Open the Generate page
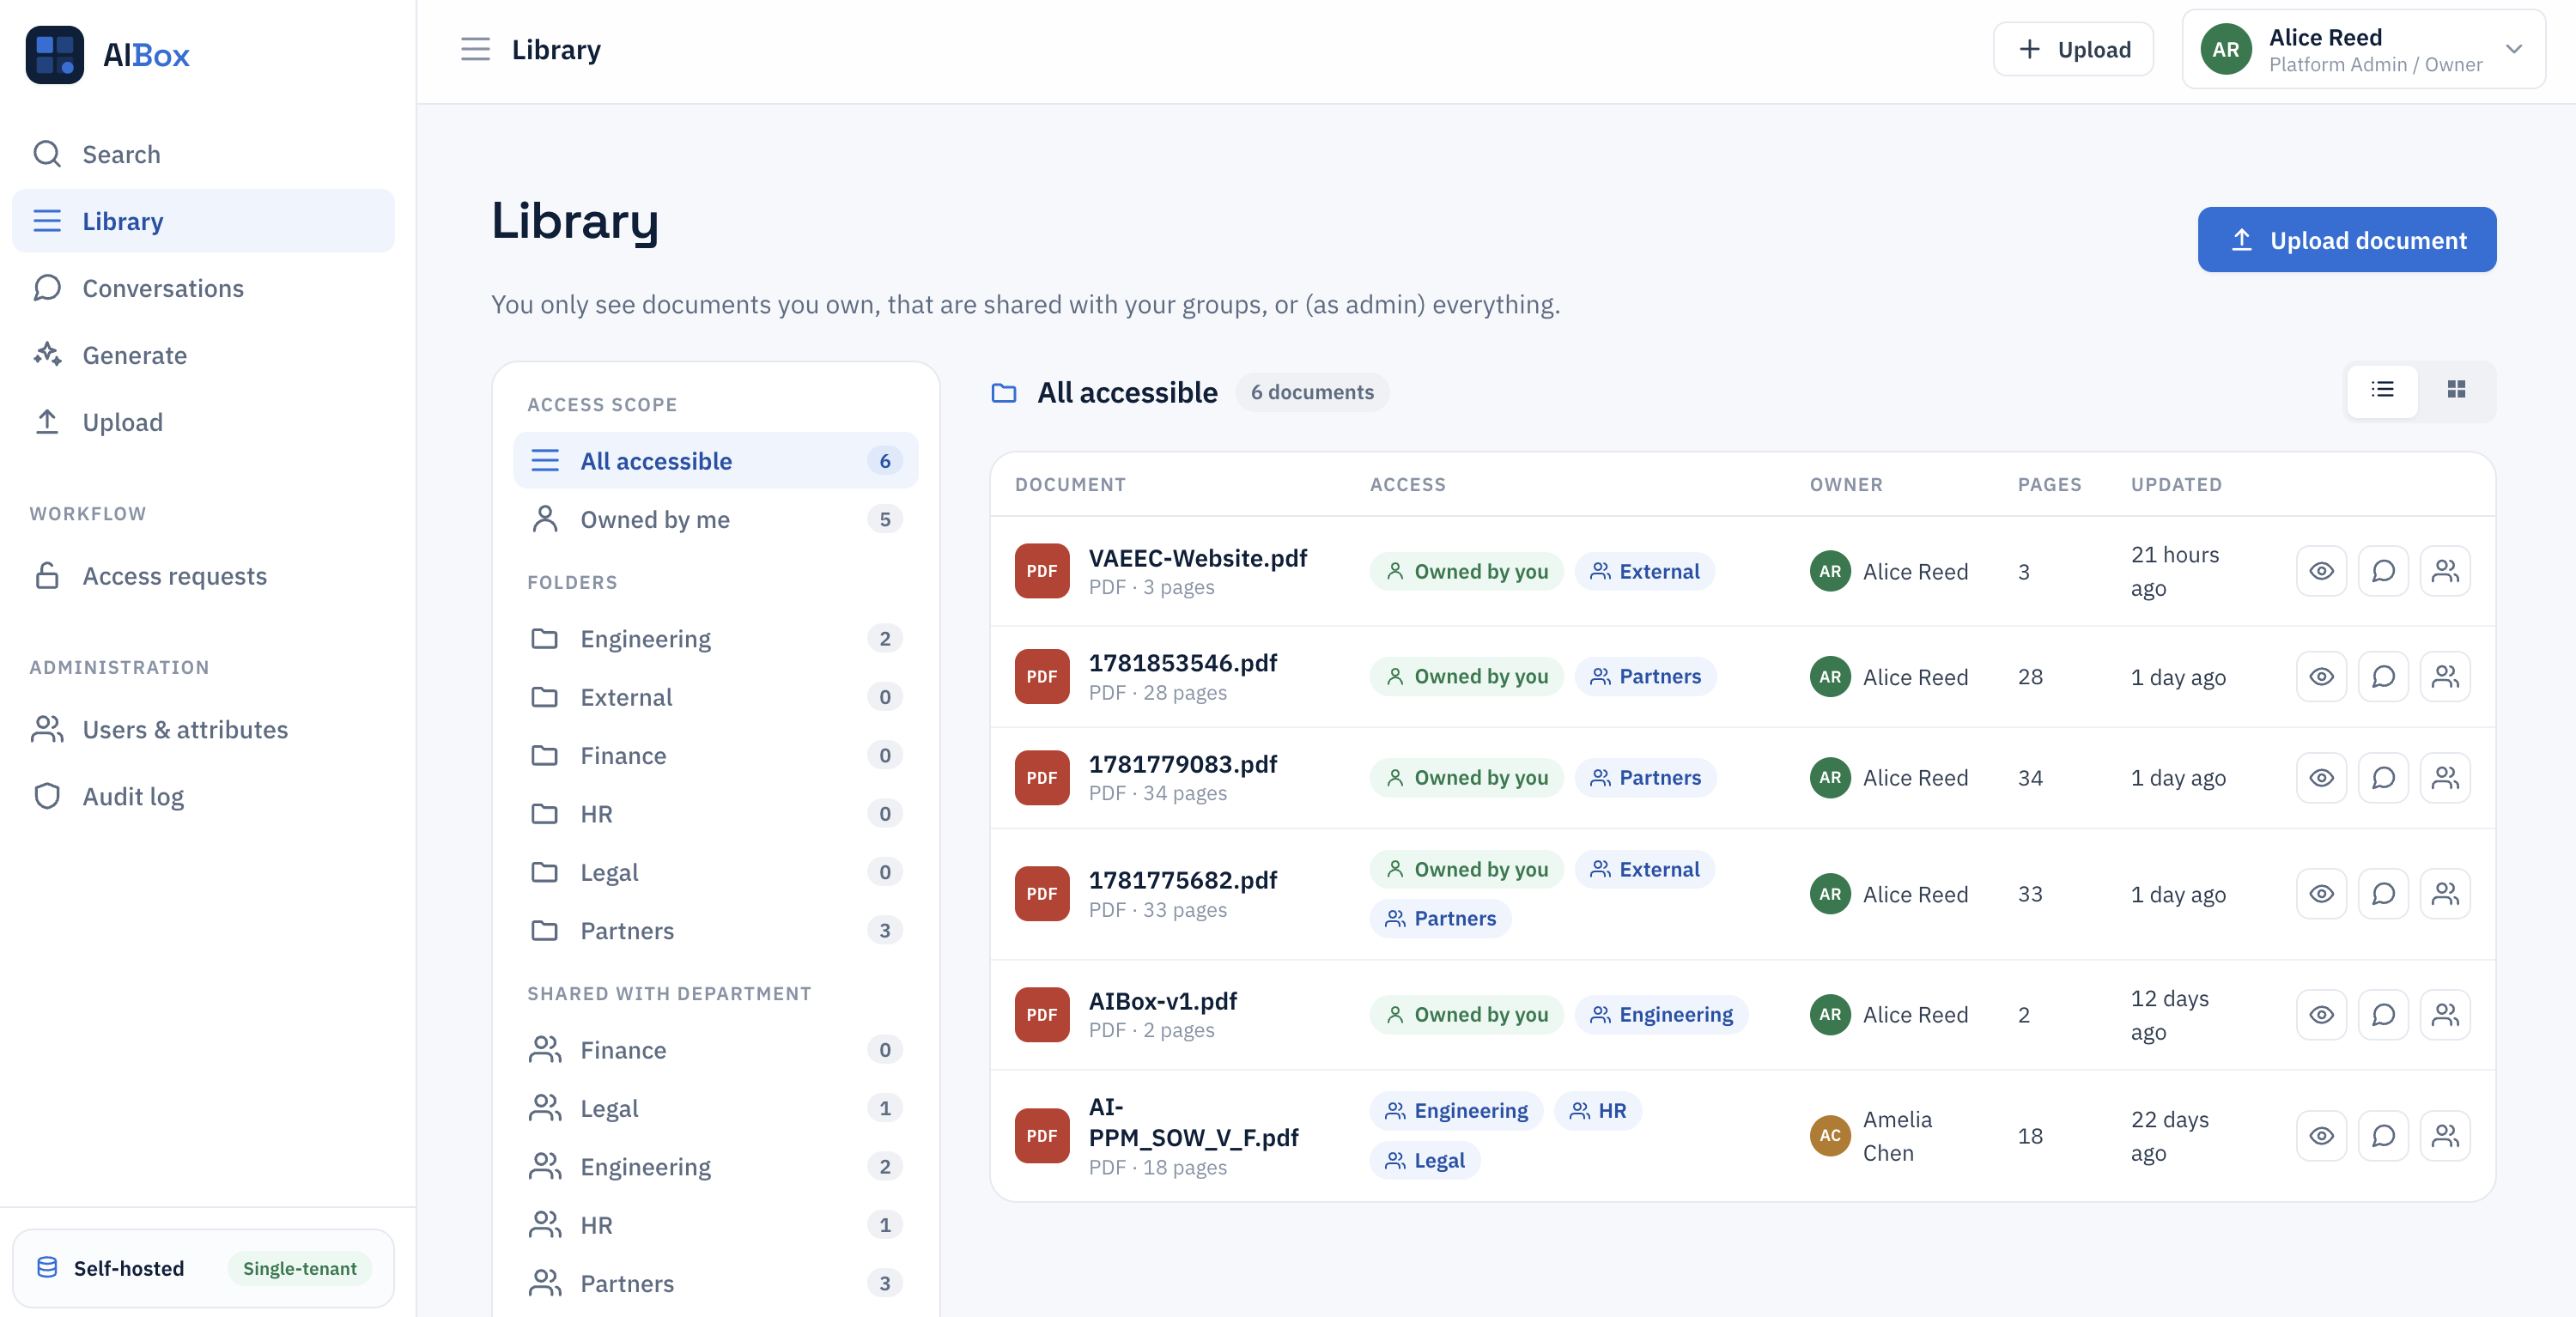The height and width of the screenshot is (1317, 2576). 203,355
